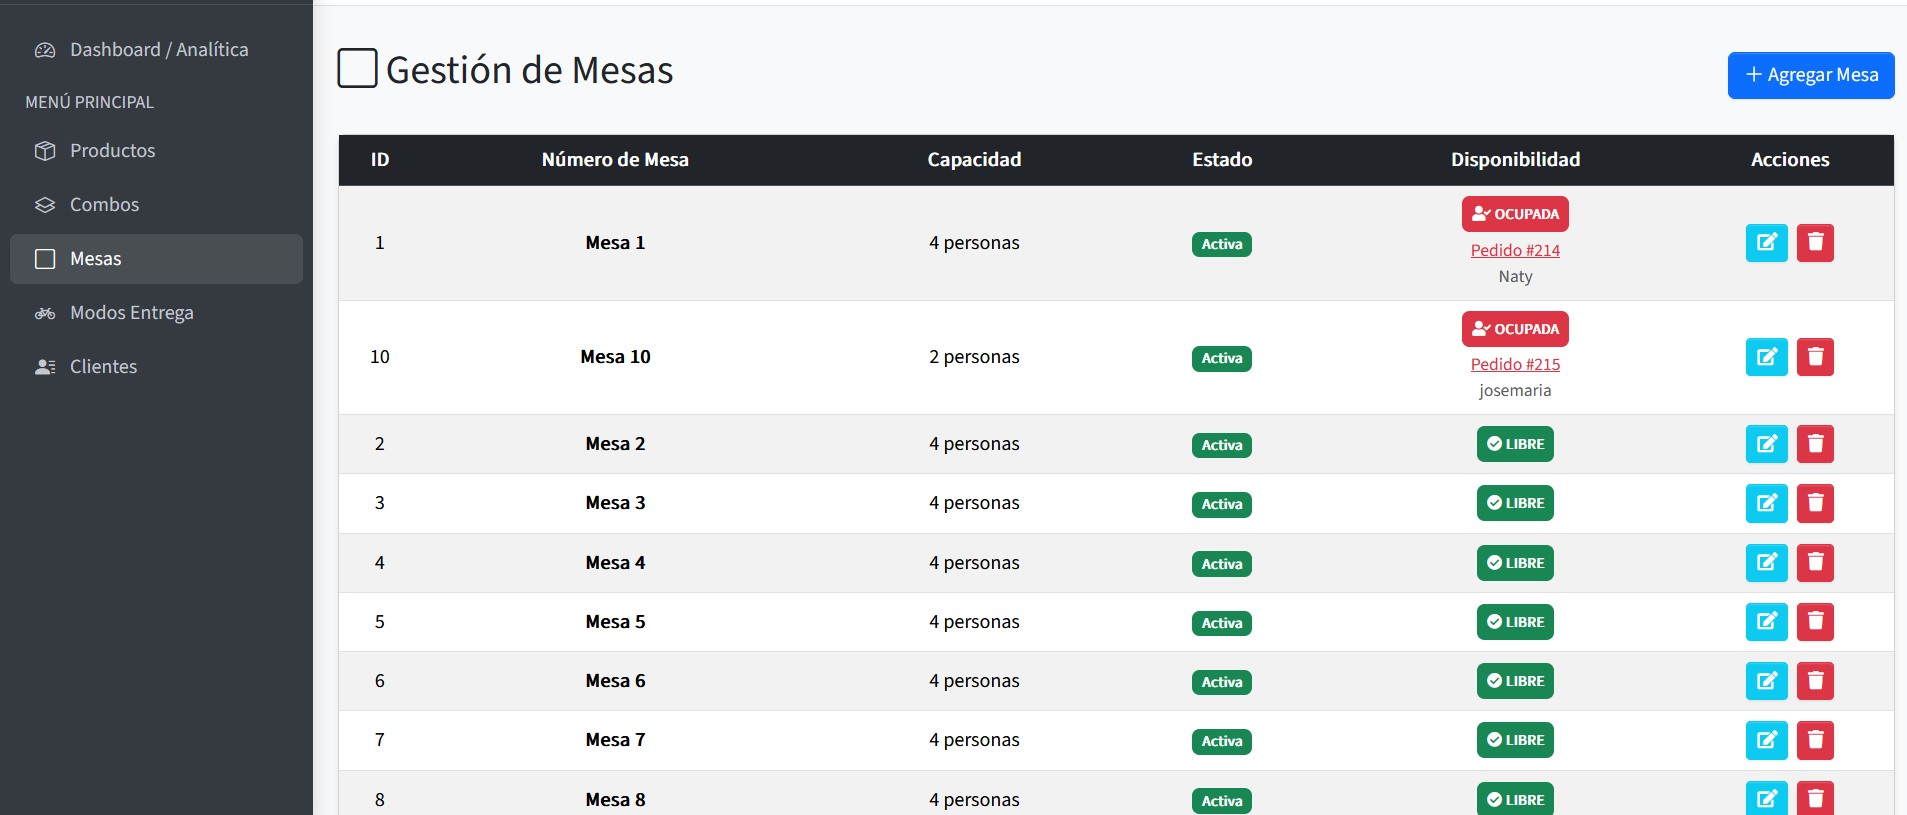
Task: Delete Mesa 1 using the trash icon
Action: [x=1815, y=243]
